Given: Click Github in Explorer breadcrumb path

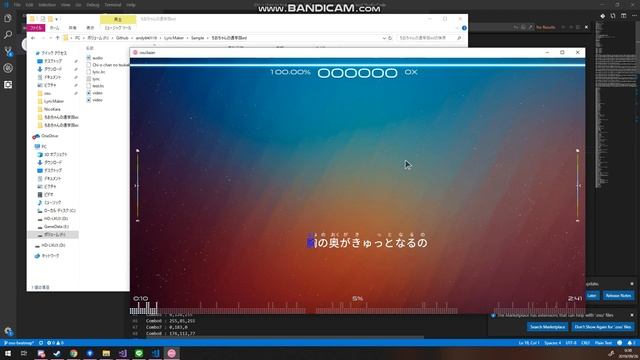Looking at the screenshot, I should tap(122, 38).
